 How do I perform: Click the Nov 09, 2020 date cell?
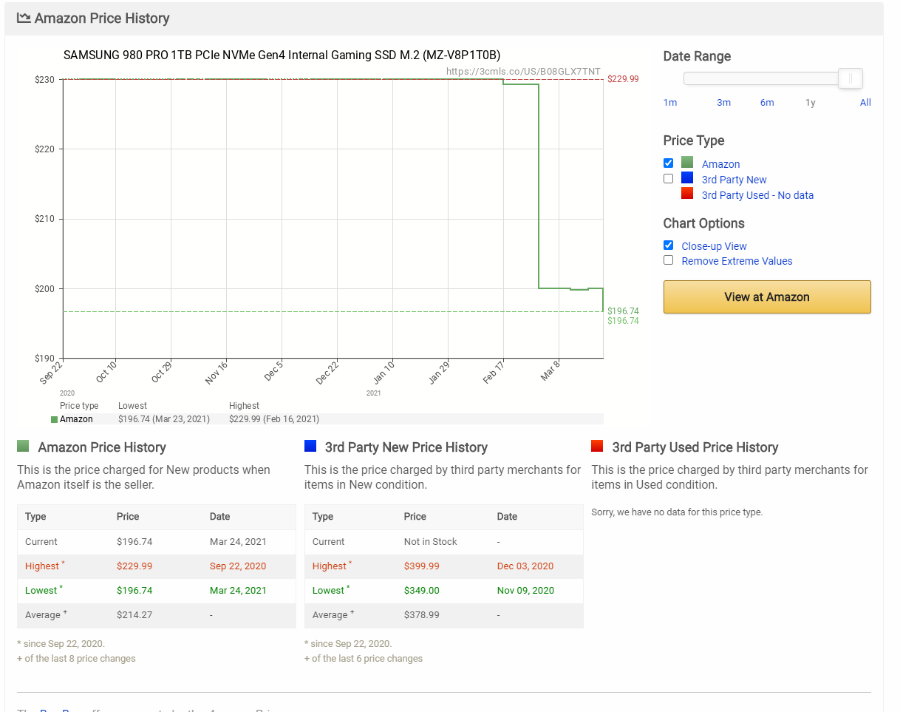click(525, 591)
